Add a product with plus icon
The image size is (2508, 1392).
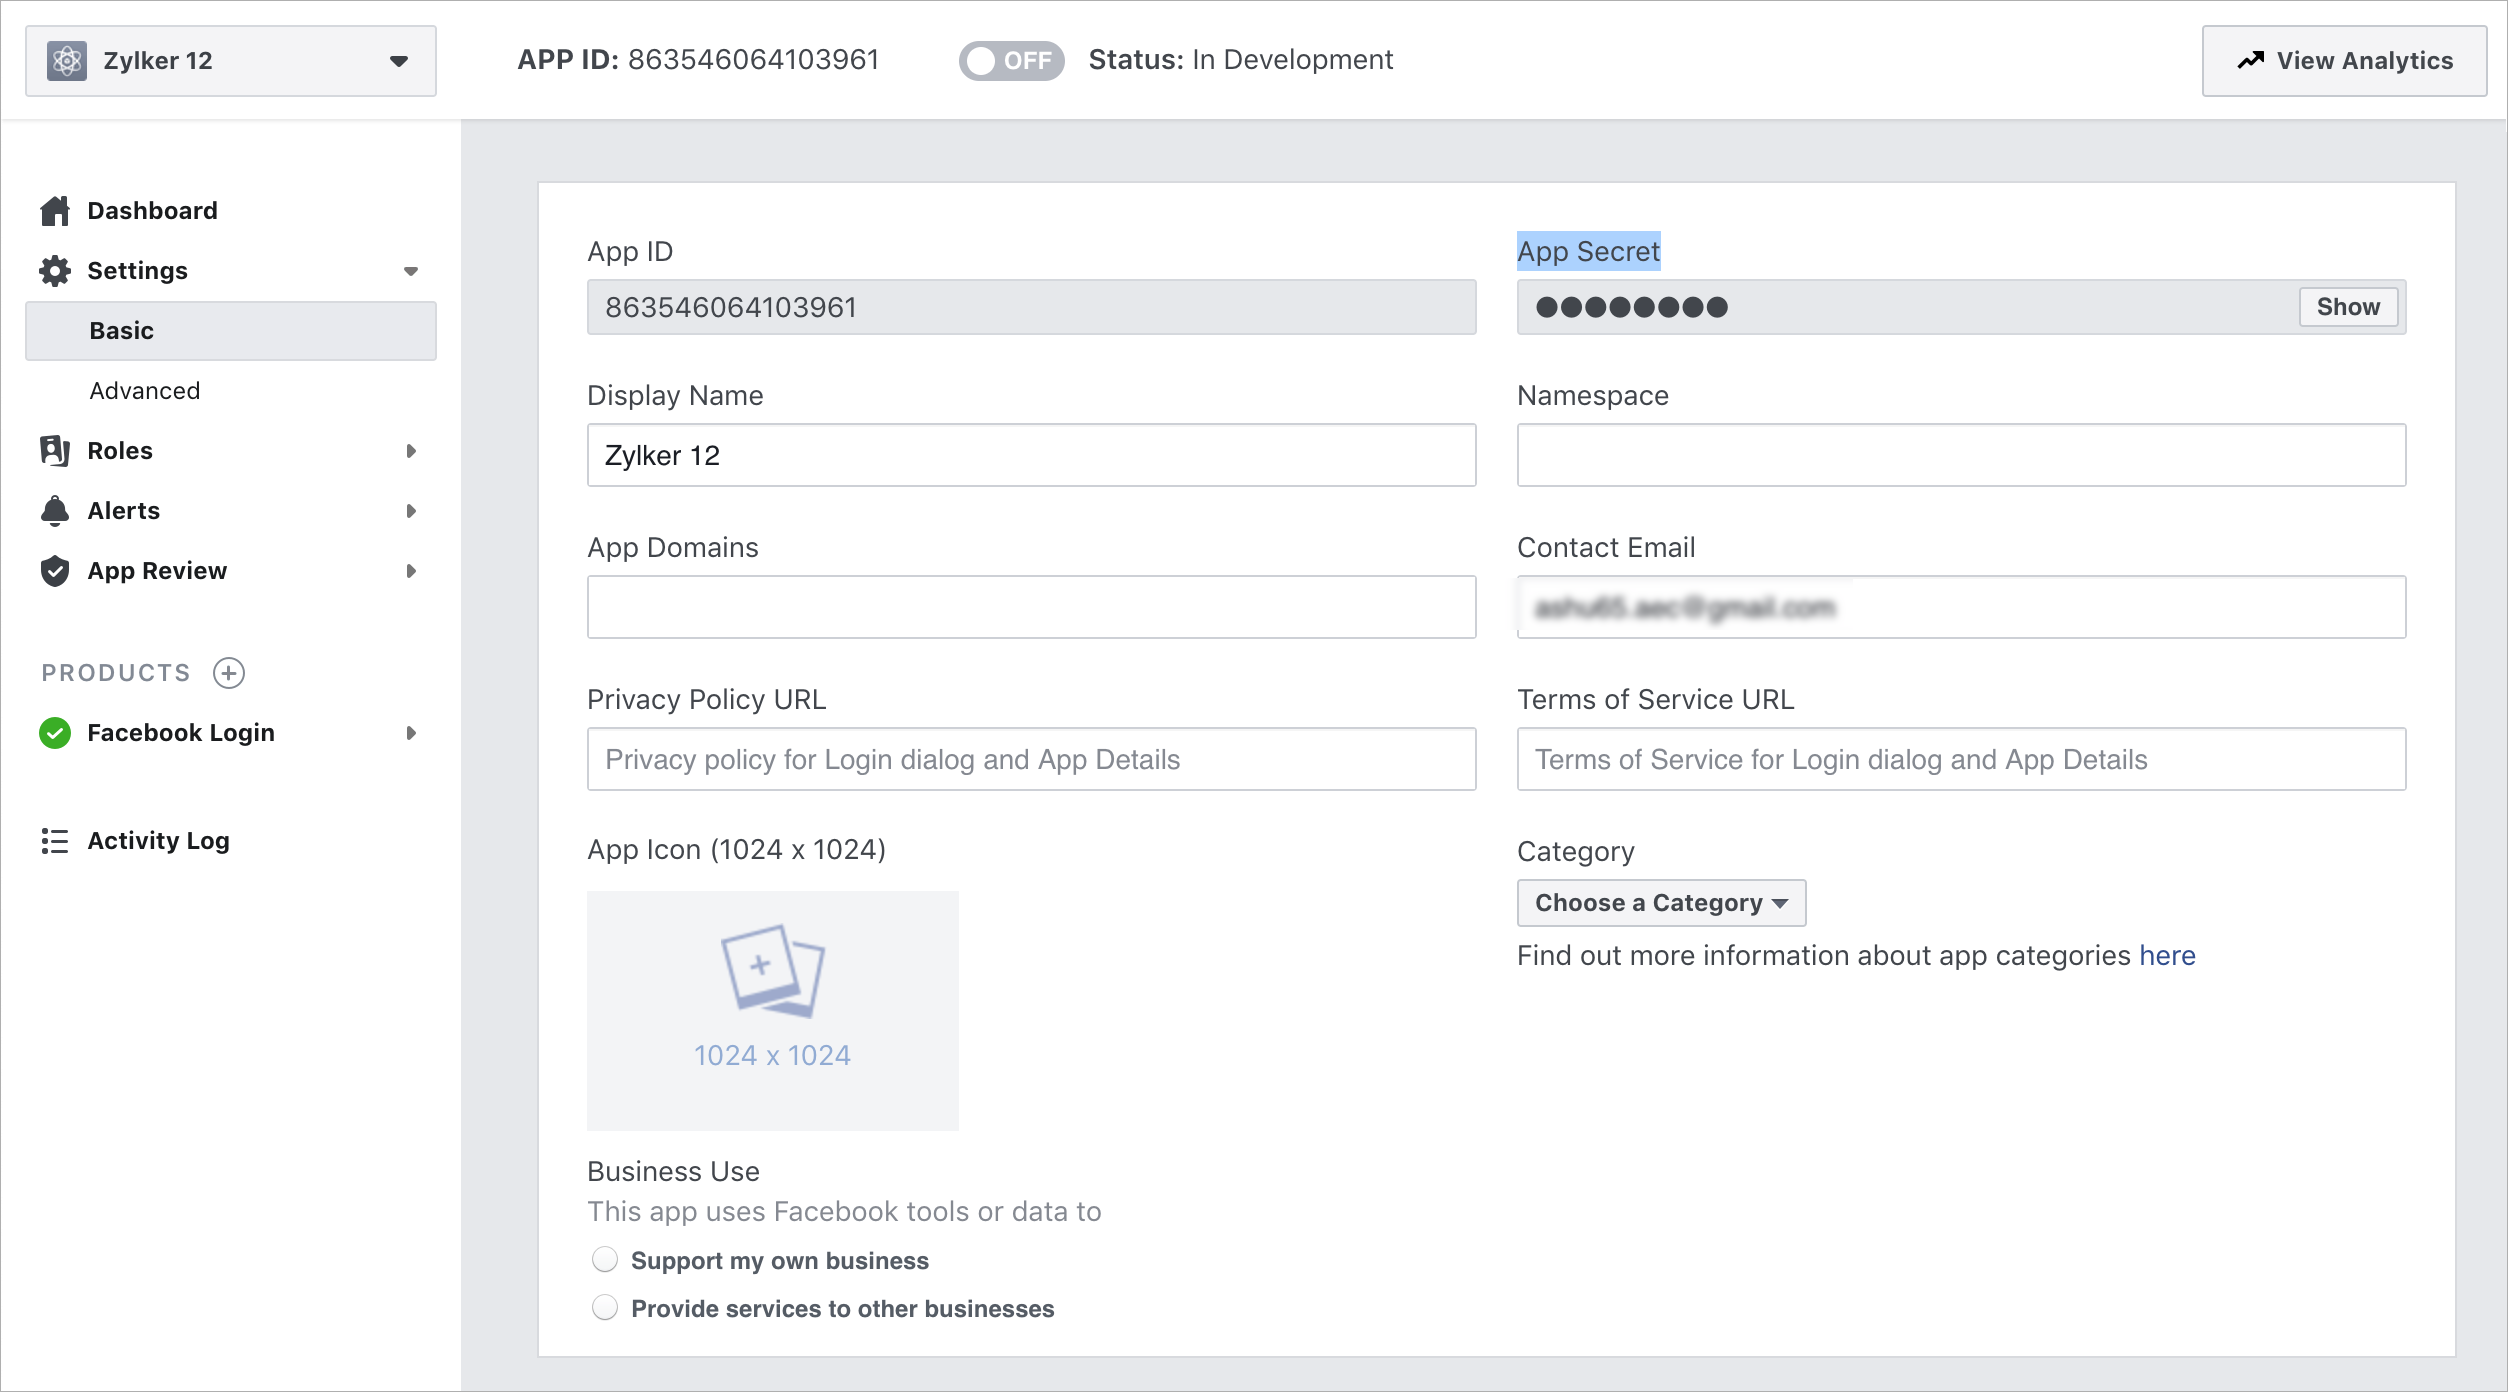pos(229,673)
